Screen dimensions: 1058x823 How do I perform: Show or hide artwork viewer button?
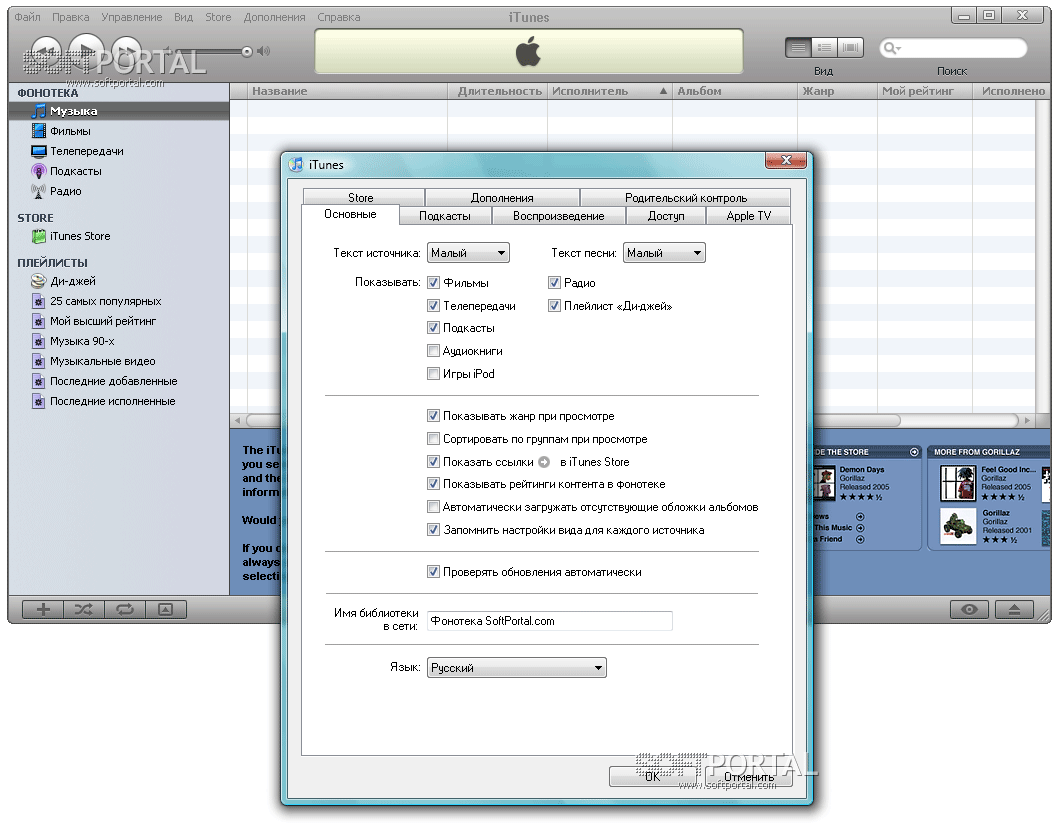165,610
